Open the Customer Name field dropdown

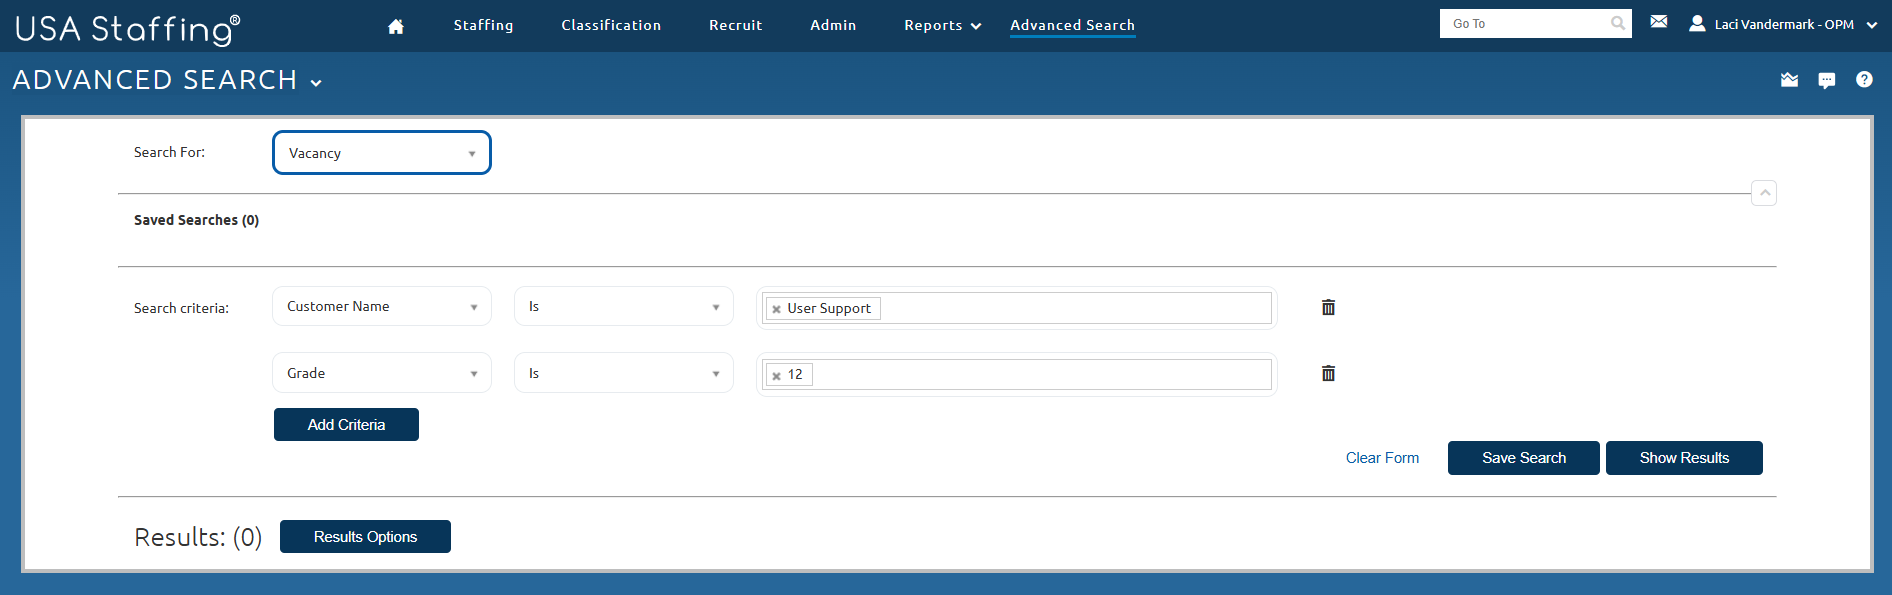pos(382,306)
